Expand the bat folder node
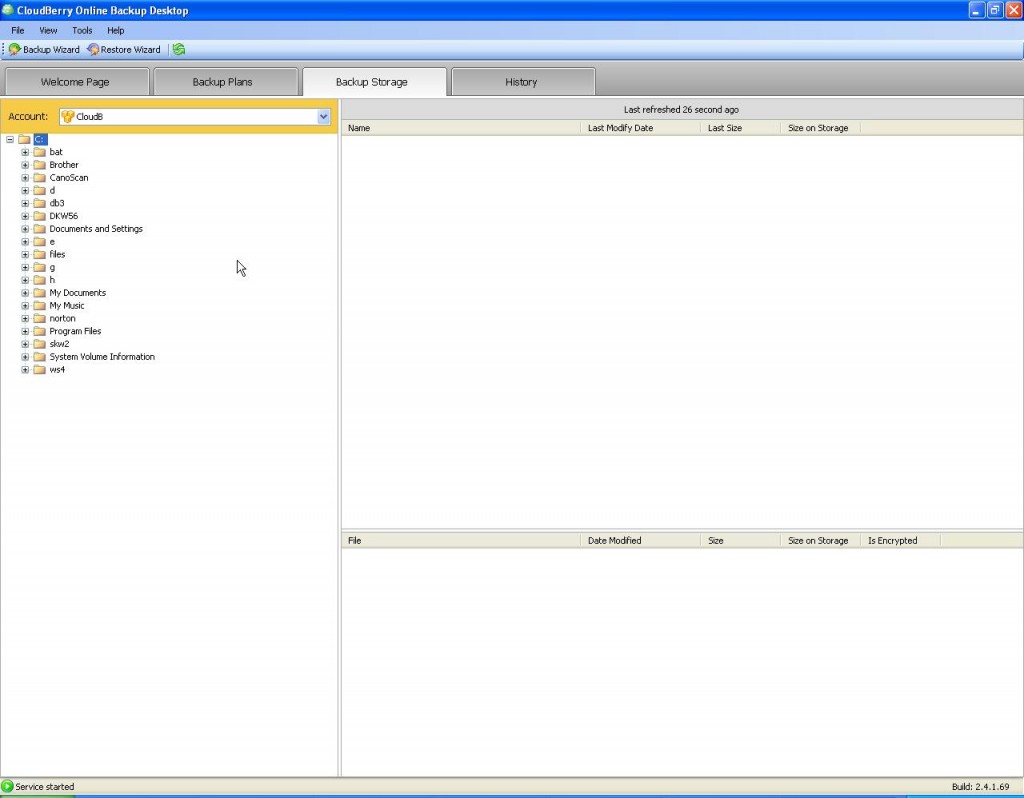Viewport: 1024px width, 798px height. click(x=25, y=152)
